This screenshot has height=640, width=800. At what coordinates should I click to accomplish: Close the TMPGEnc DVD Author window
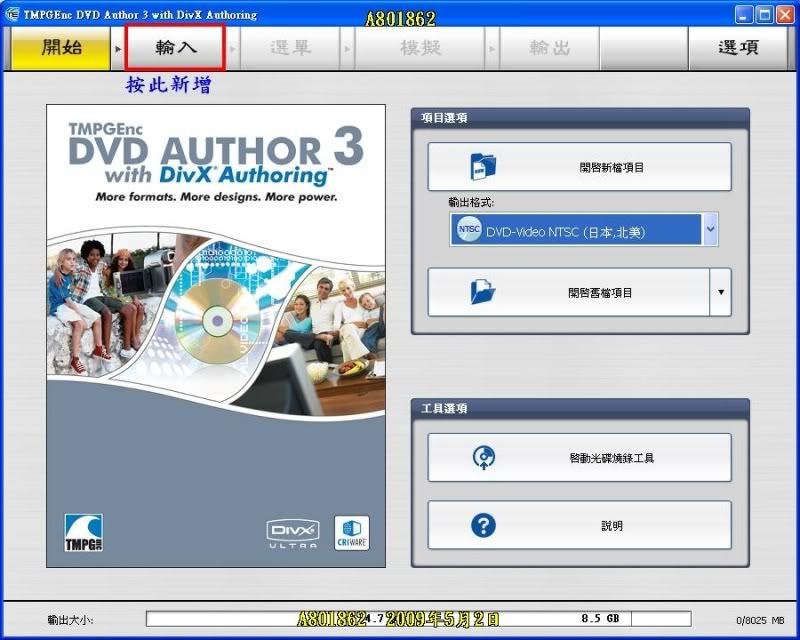point(785,14)
